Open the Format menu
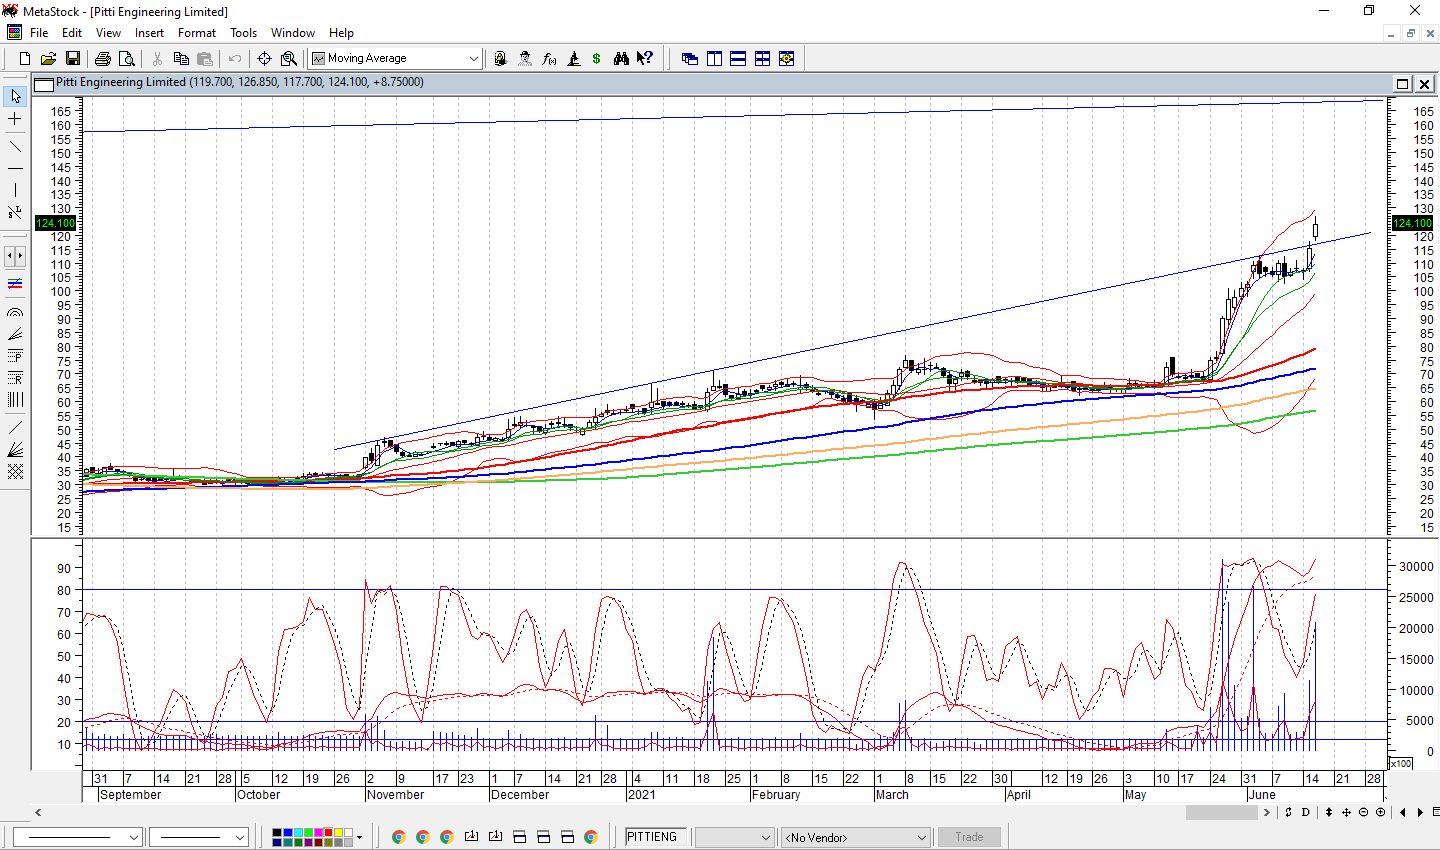Image resolution: width=1440 pixels, height=850 pixels. (197, 33)
